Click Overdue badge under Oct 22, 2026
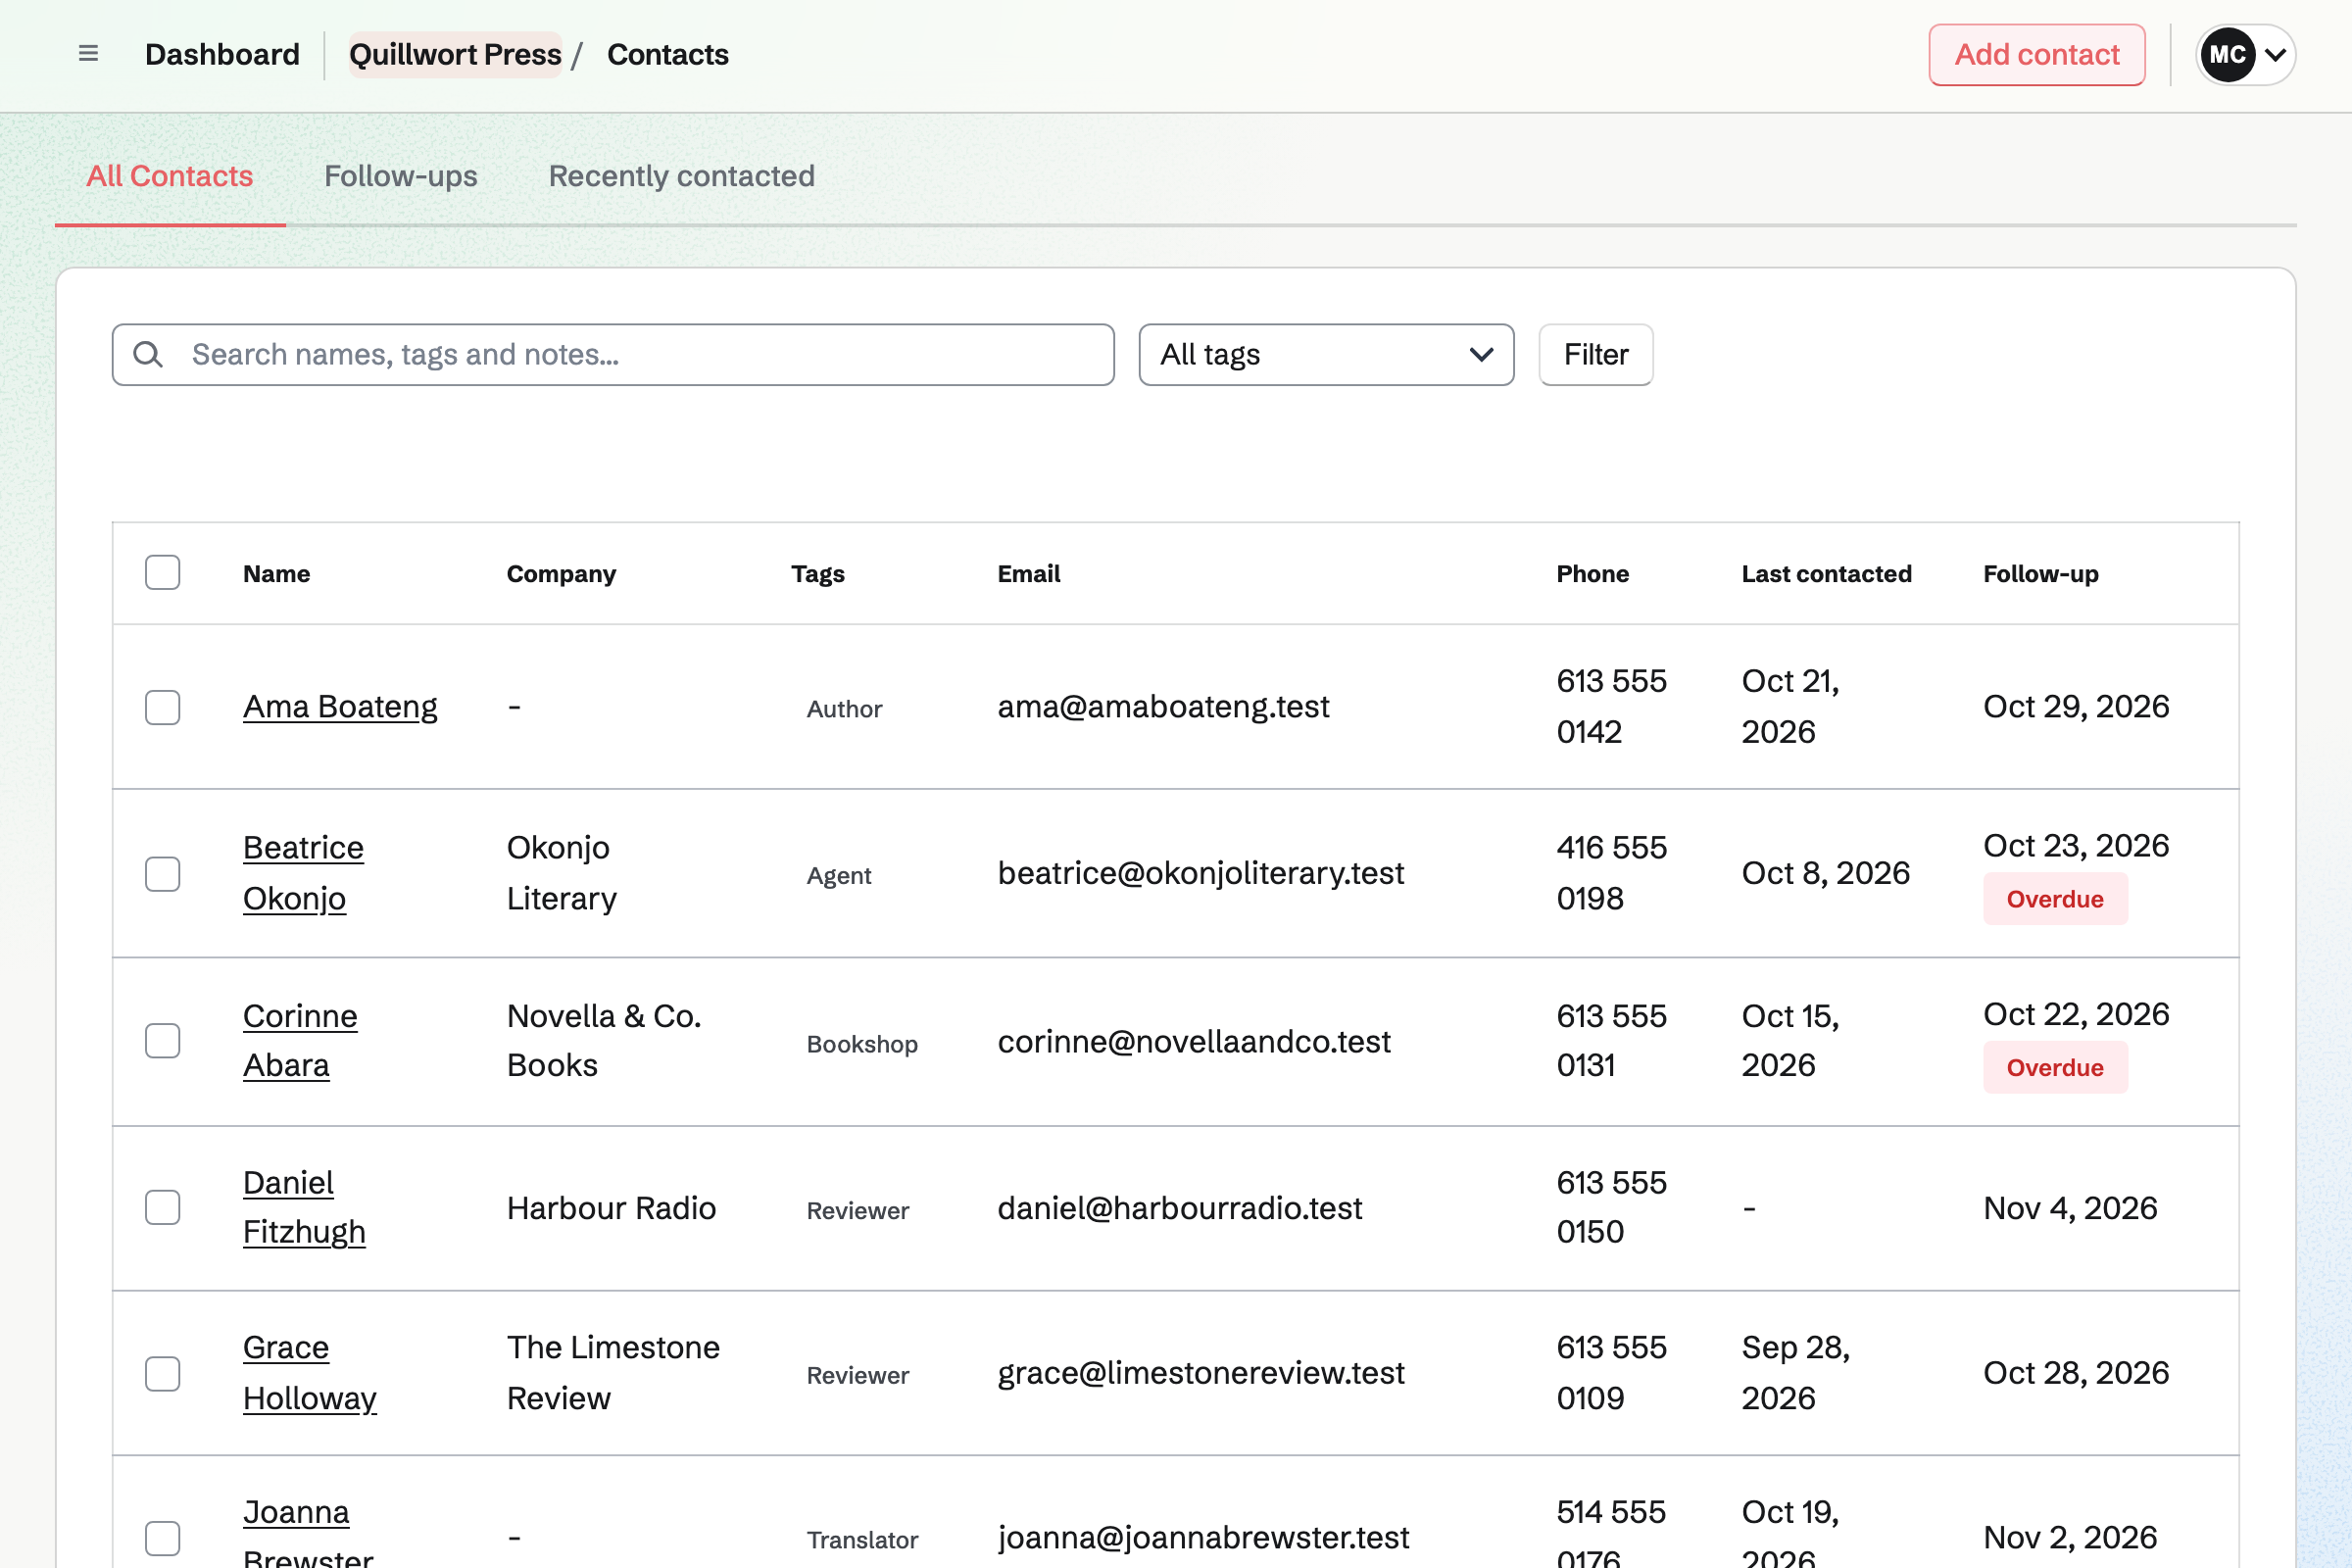 coord(2055,1067)
